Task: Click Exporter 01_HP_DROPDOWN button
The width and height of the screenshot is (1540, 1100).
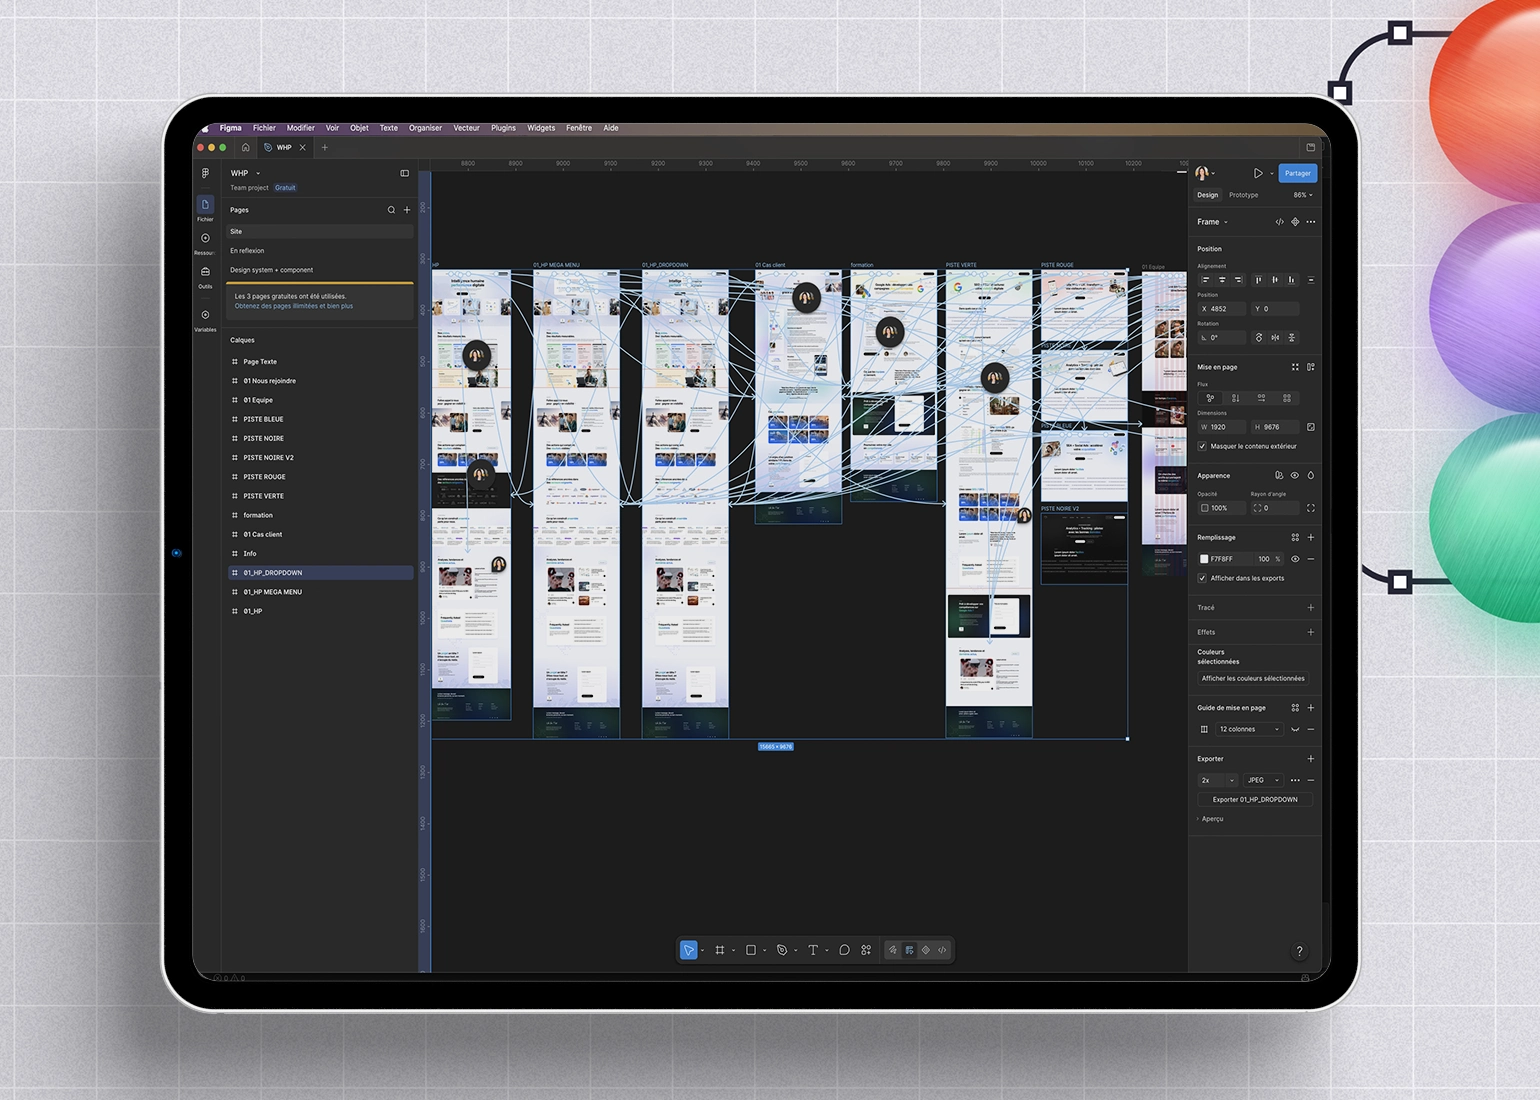Action: click(1255, 800)
